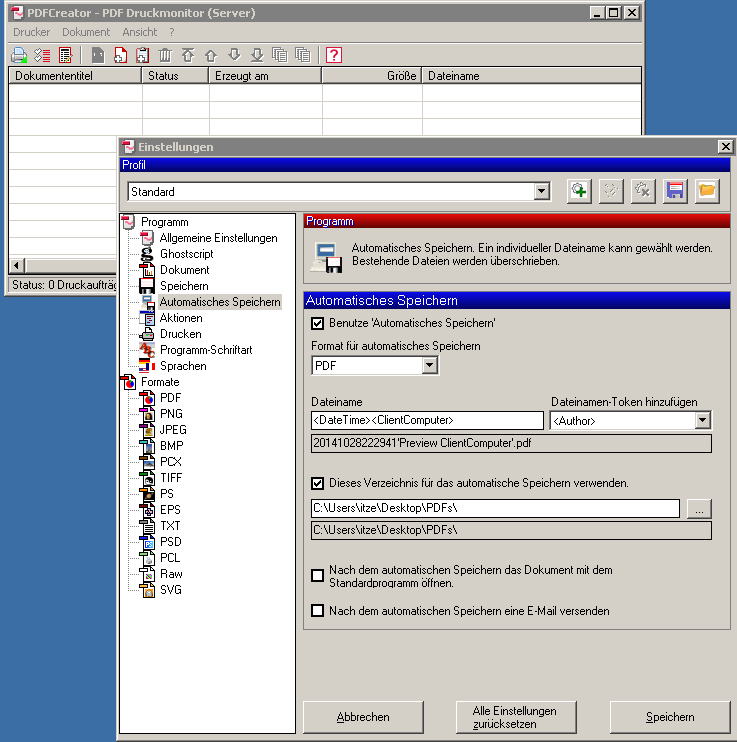The width and height of the screenshot is (737, 742).
Task: Click the editable directory path field
Action: (x=496, y=508)
